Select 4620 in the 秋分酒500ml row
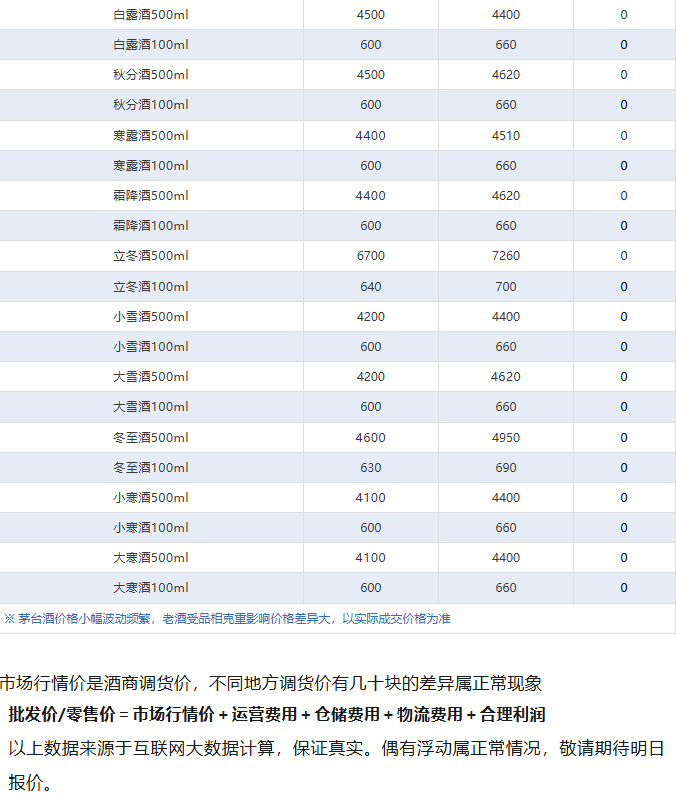The image size is (676, 804). pyautogui.click(x=506, y=75)
